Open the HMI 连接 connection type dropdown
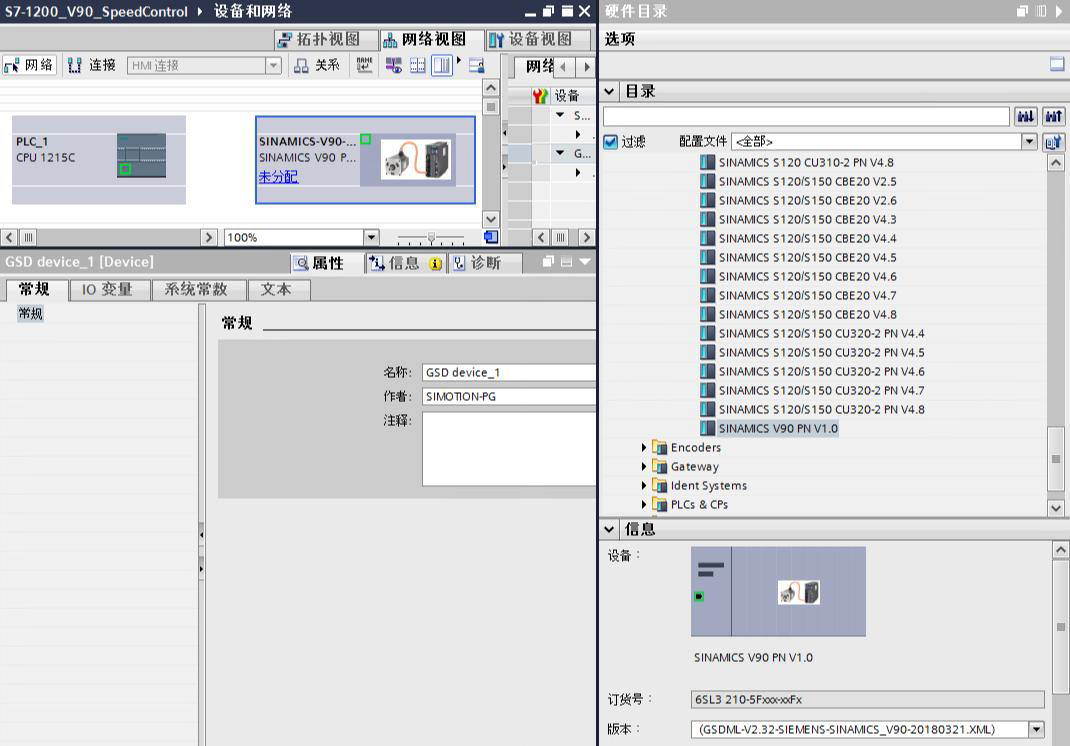The height and width of the screenshot is (746, 1070). pos(273,66)
